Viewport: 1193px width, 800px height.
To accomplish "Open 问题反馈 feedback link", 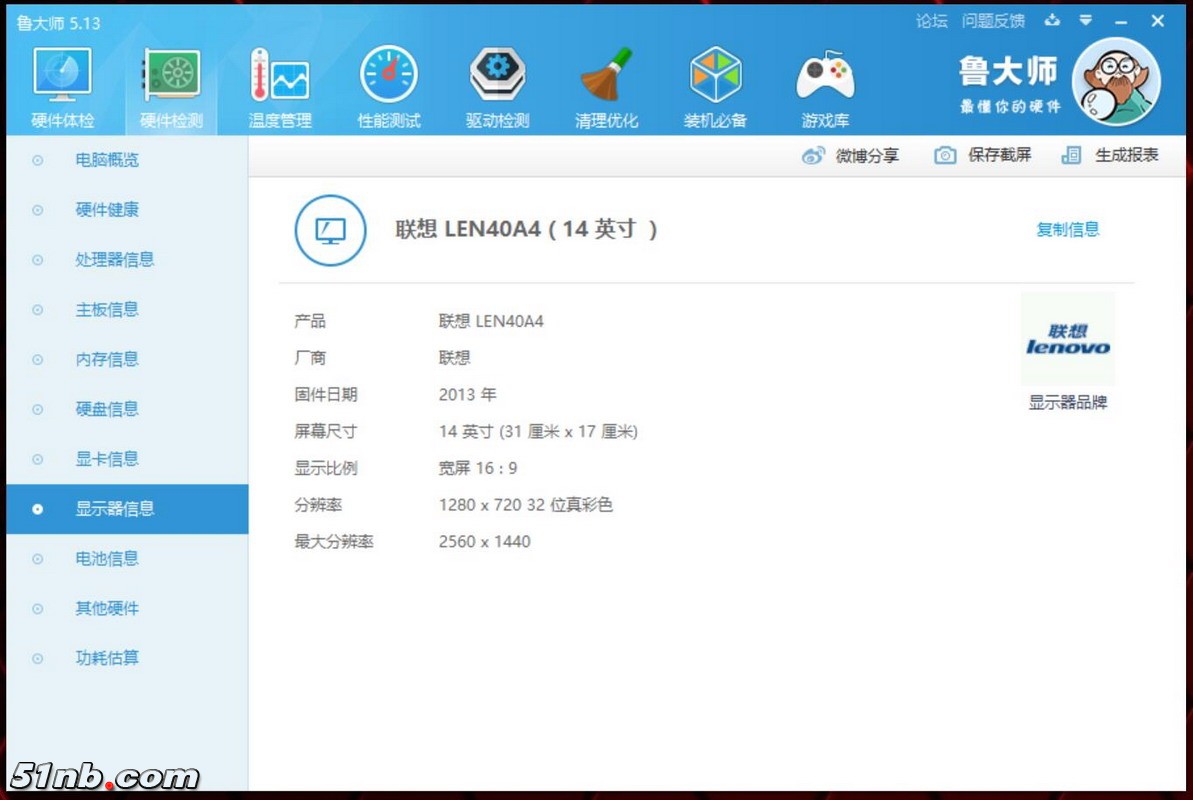I will pos(993,21).
